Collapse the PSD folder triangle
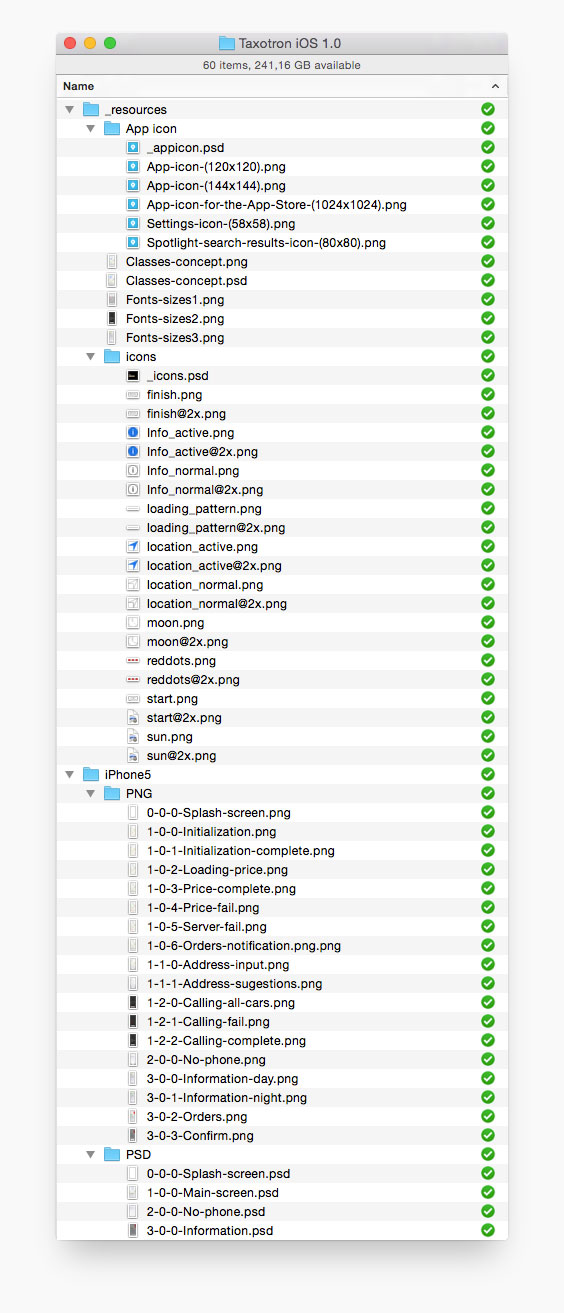This screenshot has height=1313, width=564. (x=90, y=1155)
